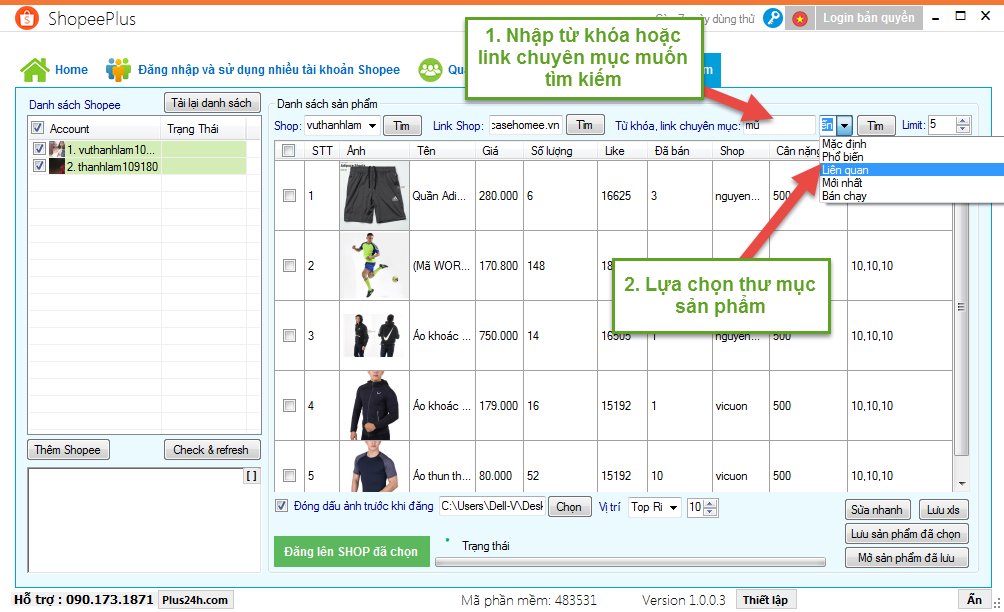Click the multi-account people icon

point(119,70)
